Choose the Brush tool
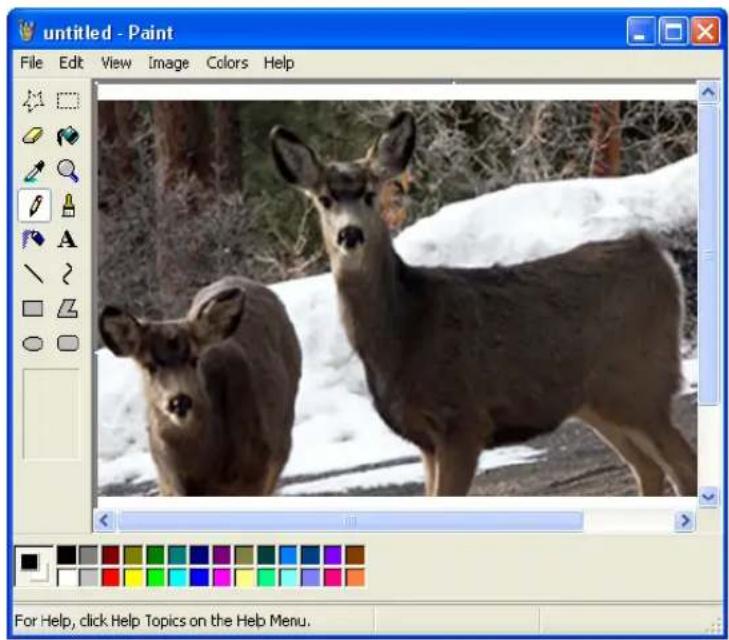This screenshot has width=729, height=640. [x=68, y=205]
